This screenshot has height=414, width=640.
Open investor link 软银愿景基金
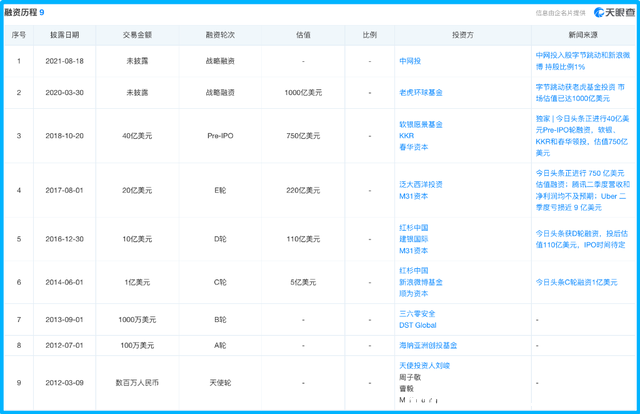coord(421,124)
